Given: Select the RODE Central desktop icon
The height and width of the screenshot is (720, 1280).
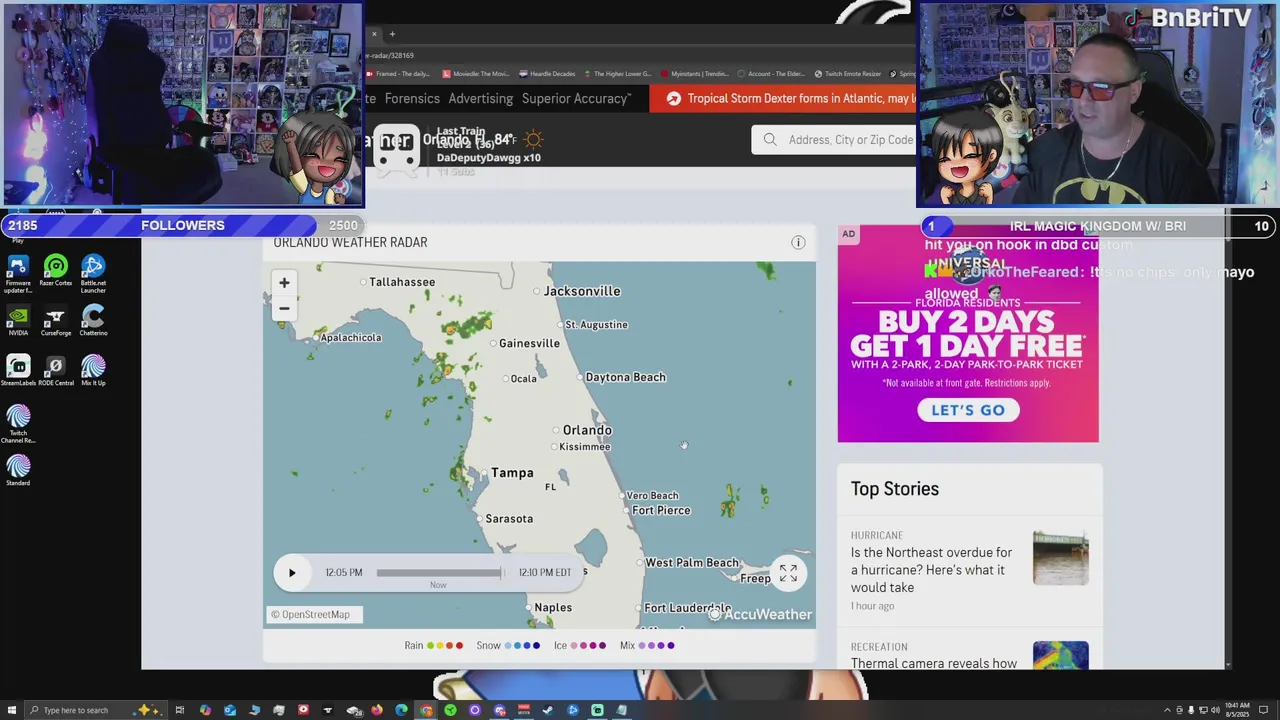Looking at the screenshot, I should tap(56, 371).
